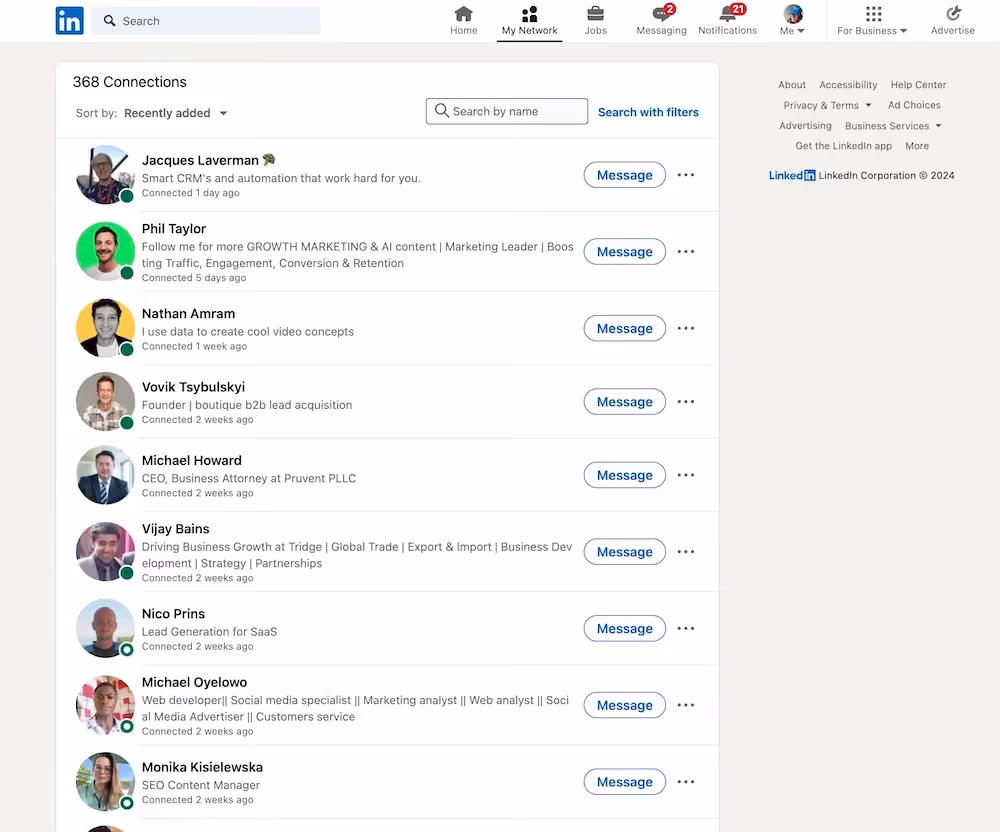This screenshot has width=1000, height=832.
Task: Open more options for Vovik Tsybulskyi
Action: click(686, 402)
